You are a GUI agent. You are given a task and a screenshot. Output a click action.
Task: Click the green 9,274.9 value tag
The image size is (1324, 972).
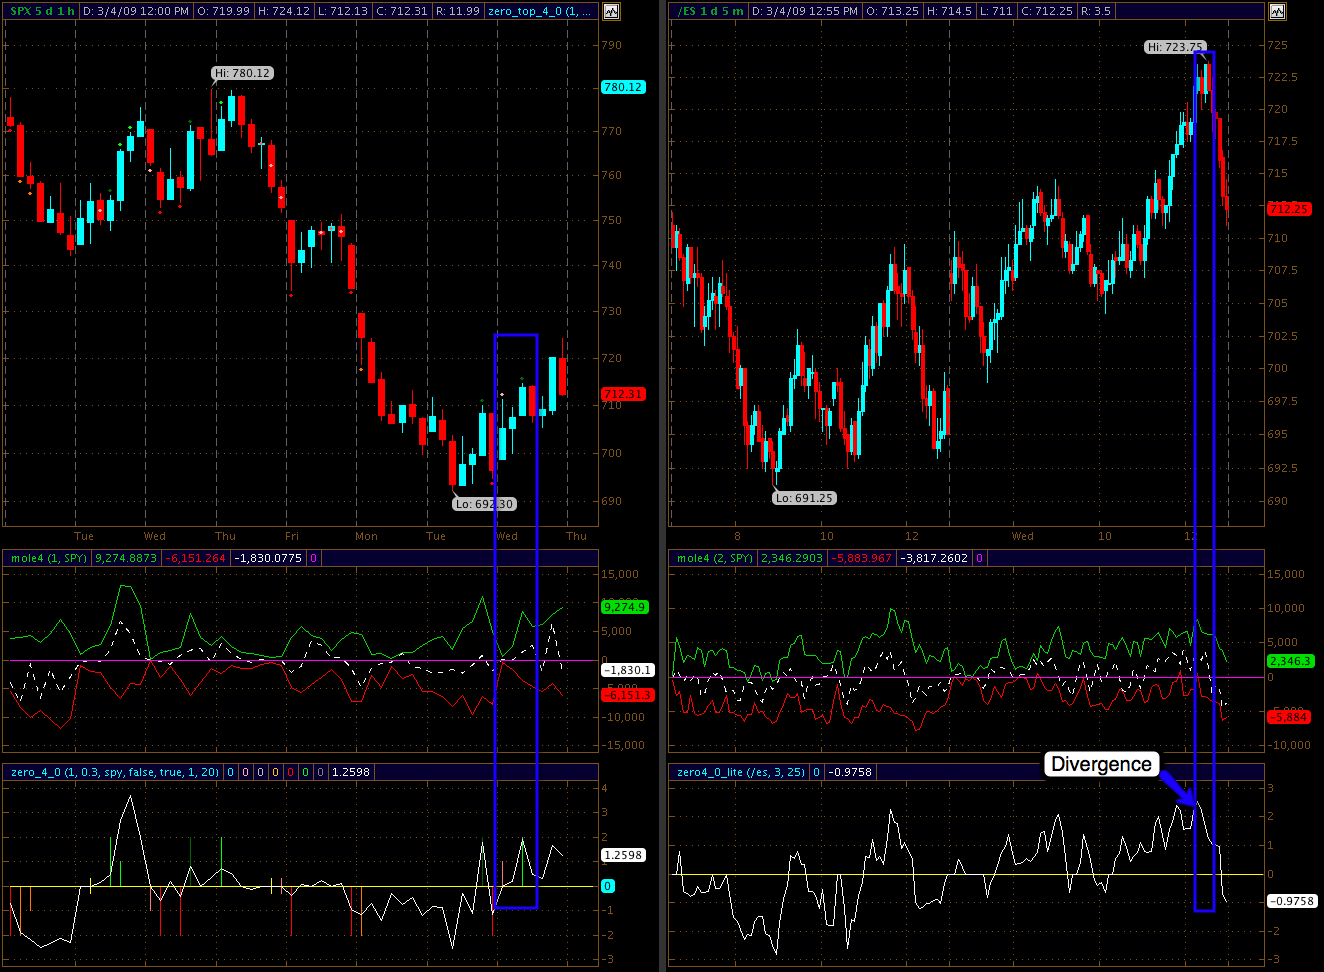pyautogui.click(x=624, y=607)
